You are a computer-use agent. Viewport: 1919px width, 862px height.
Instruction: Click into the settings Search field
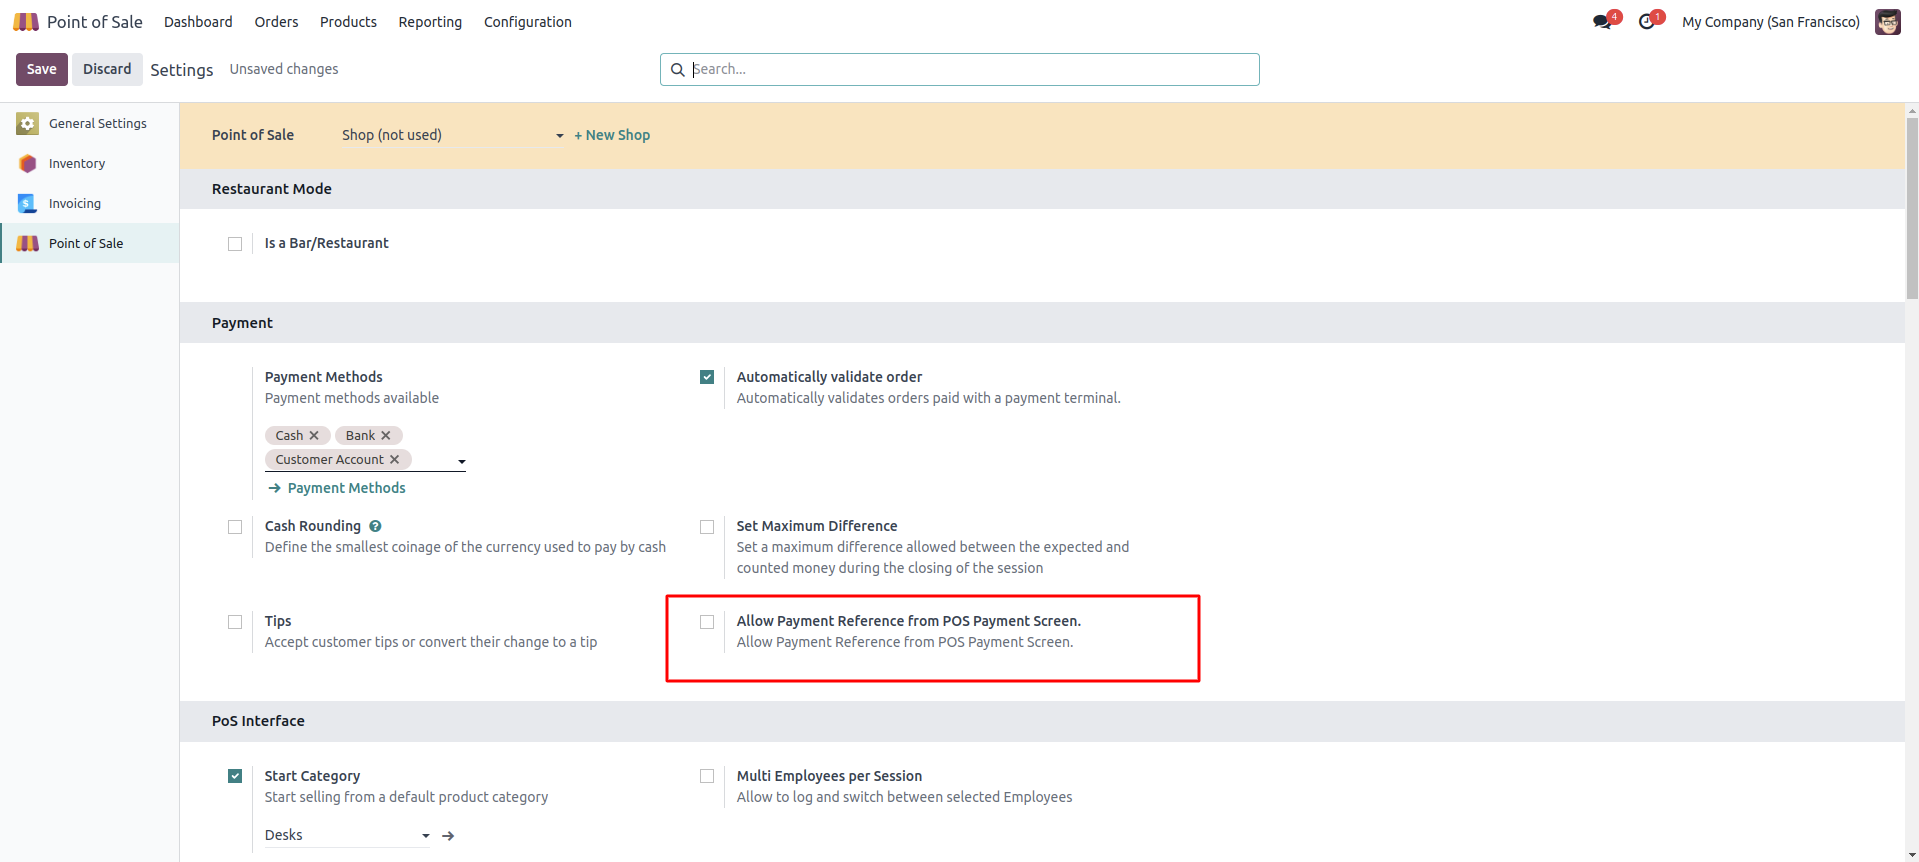tap(970, 69)
